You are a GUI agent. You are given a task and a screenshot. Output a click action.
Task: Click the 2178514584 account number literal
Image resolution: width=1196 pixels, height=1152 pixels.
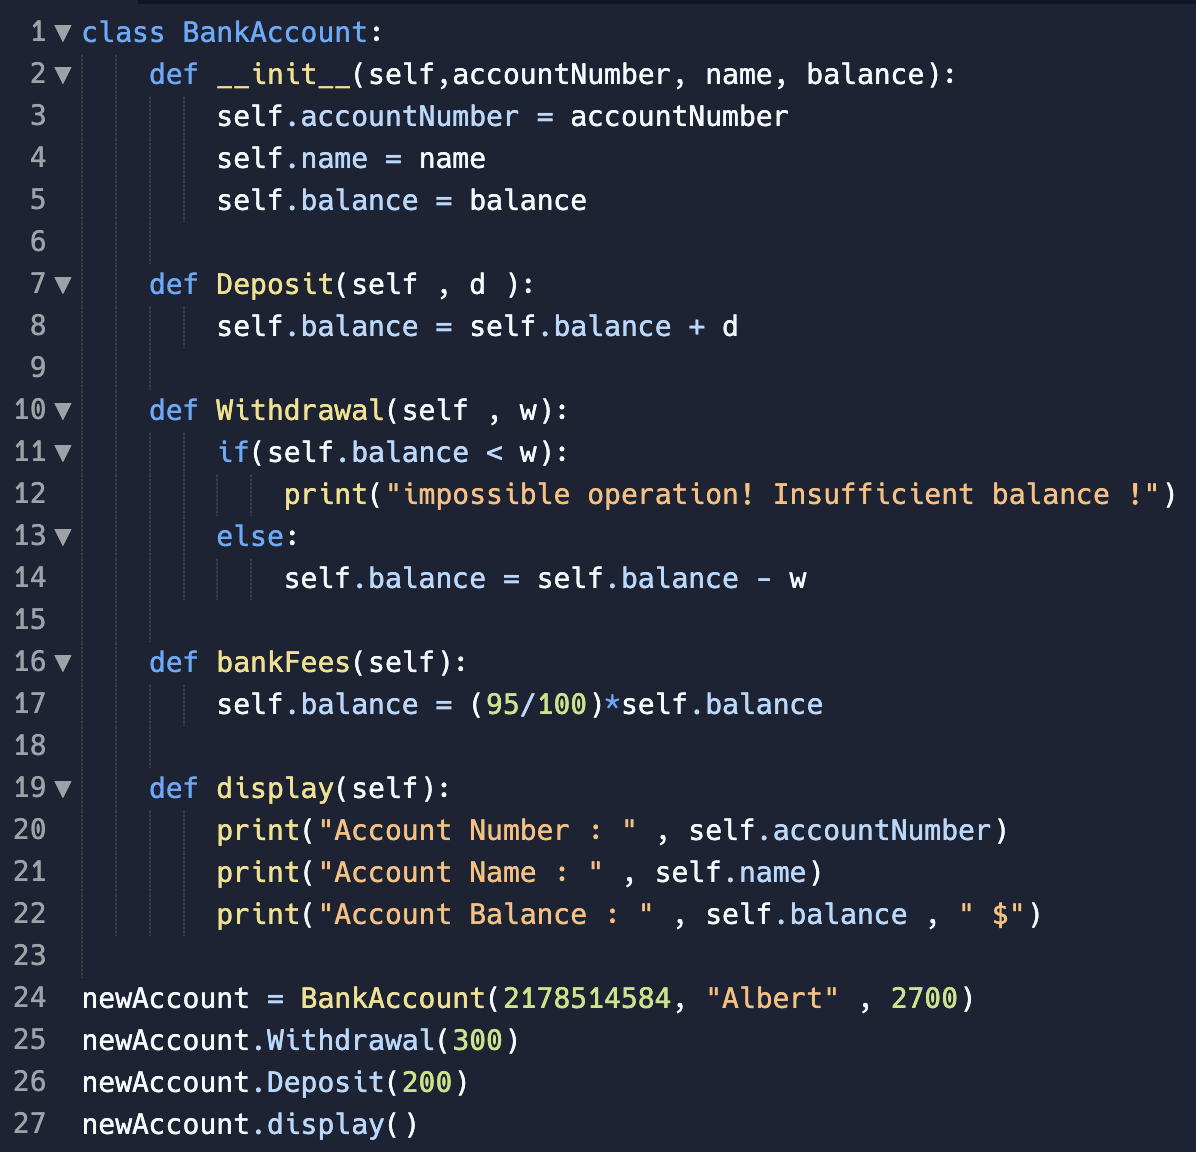pyautogui.click(x=587, y=998)
